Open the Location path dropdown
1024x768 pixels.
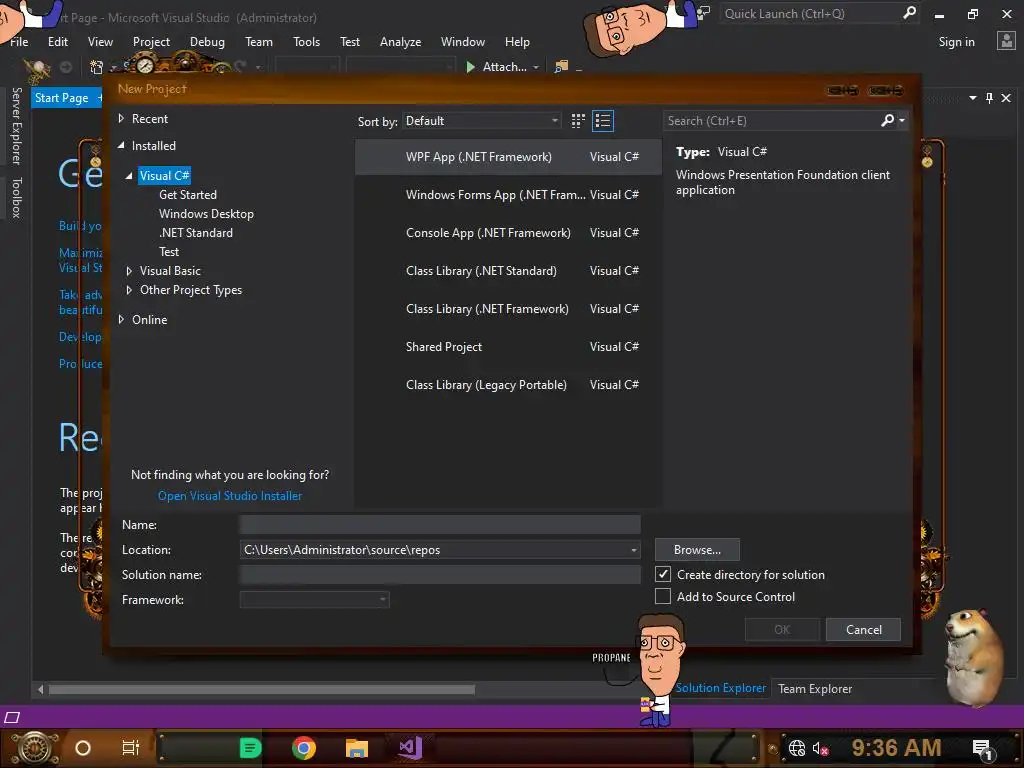pyautogui.click(x=633, y=550)
